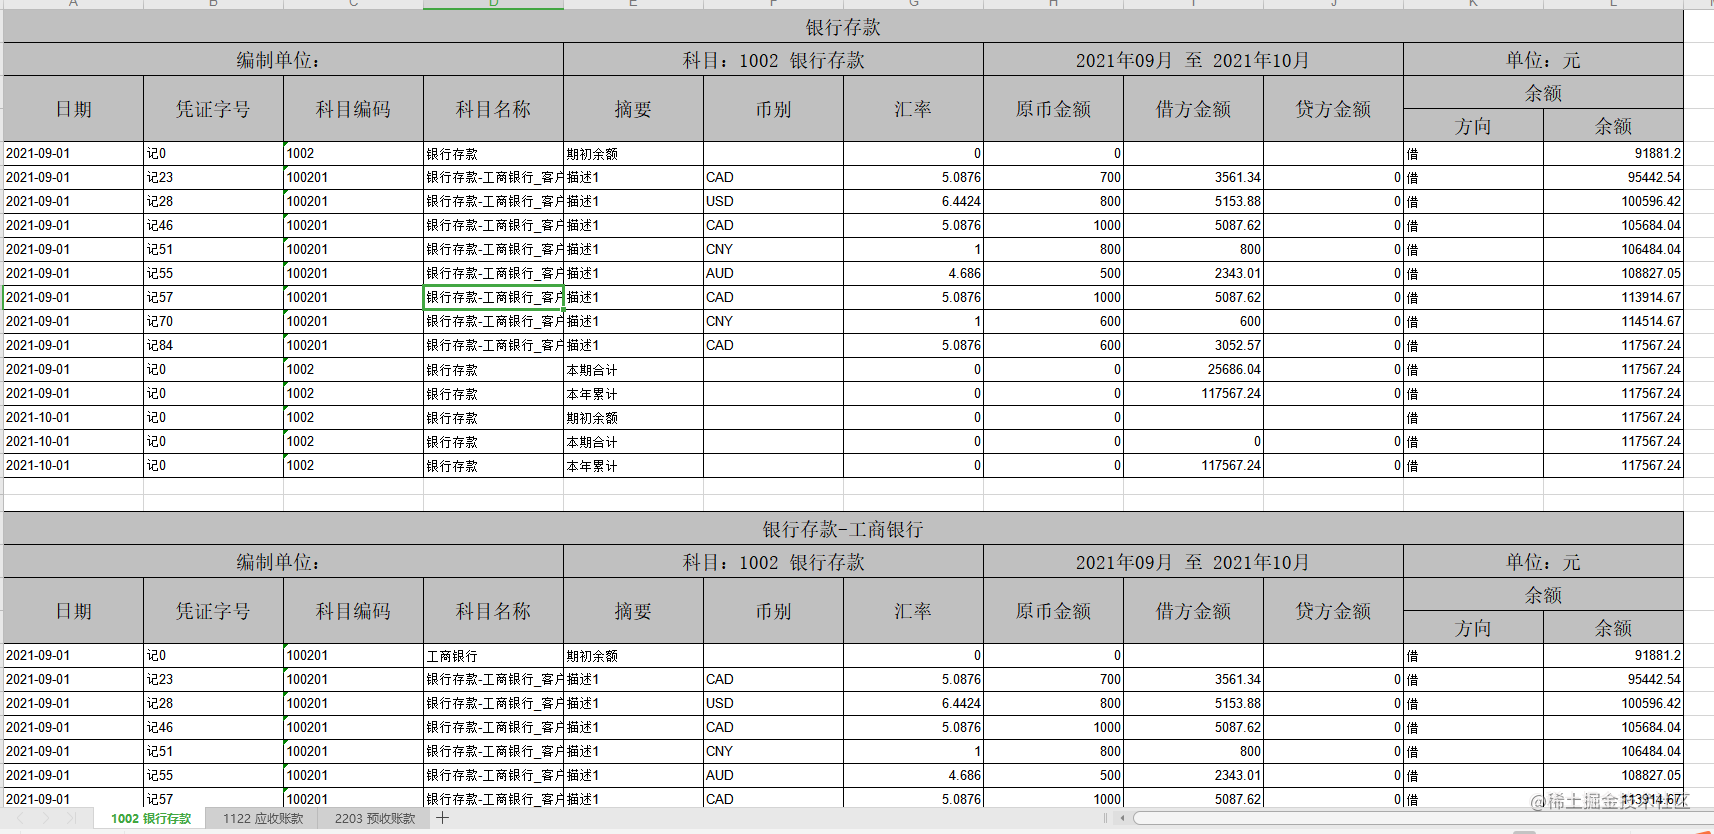Open the 2203 预收账款 sheet tab

pyautogui.click(x=375, y=818)
